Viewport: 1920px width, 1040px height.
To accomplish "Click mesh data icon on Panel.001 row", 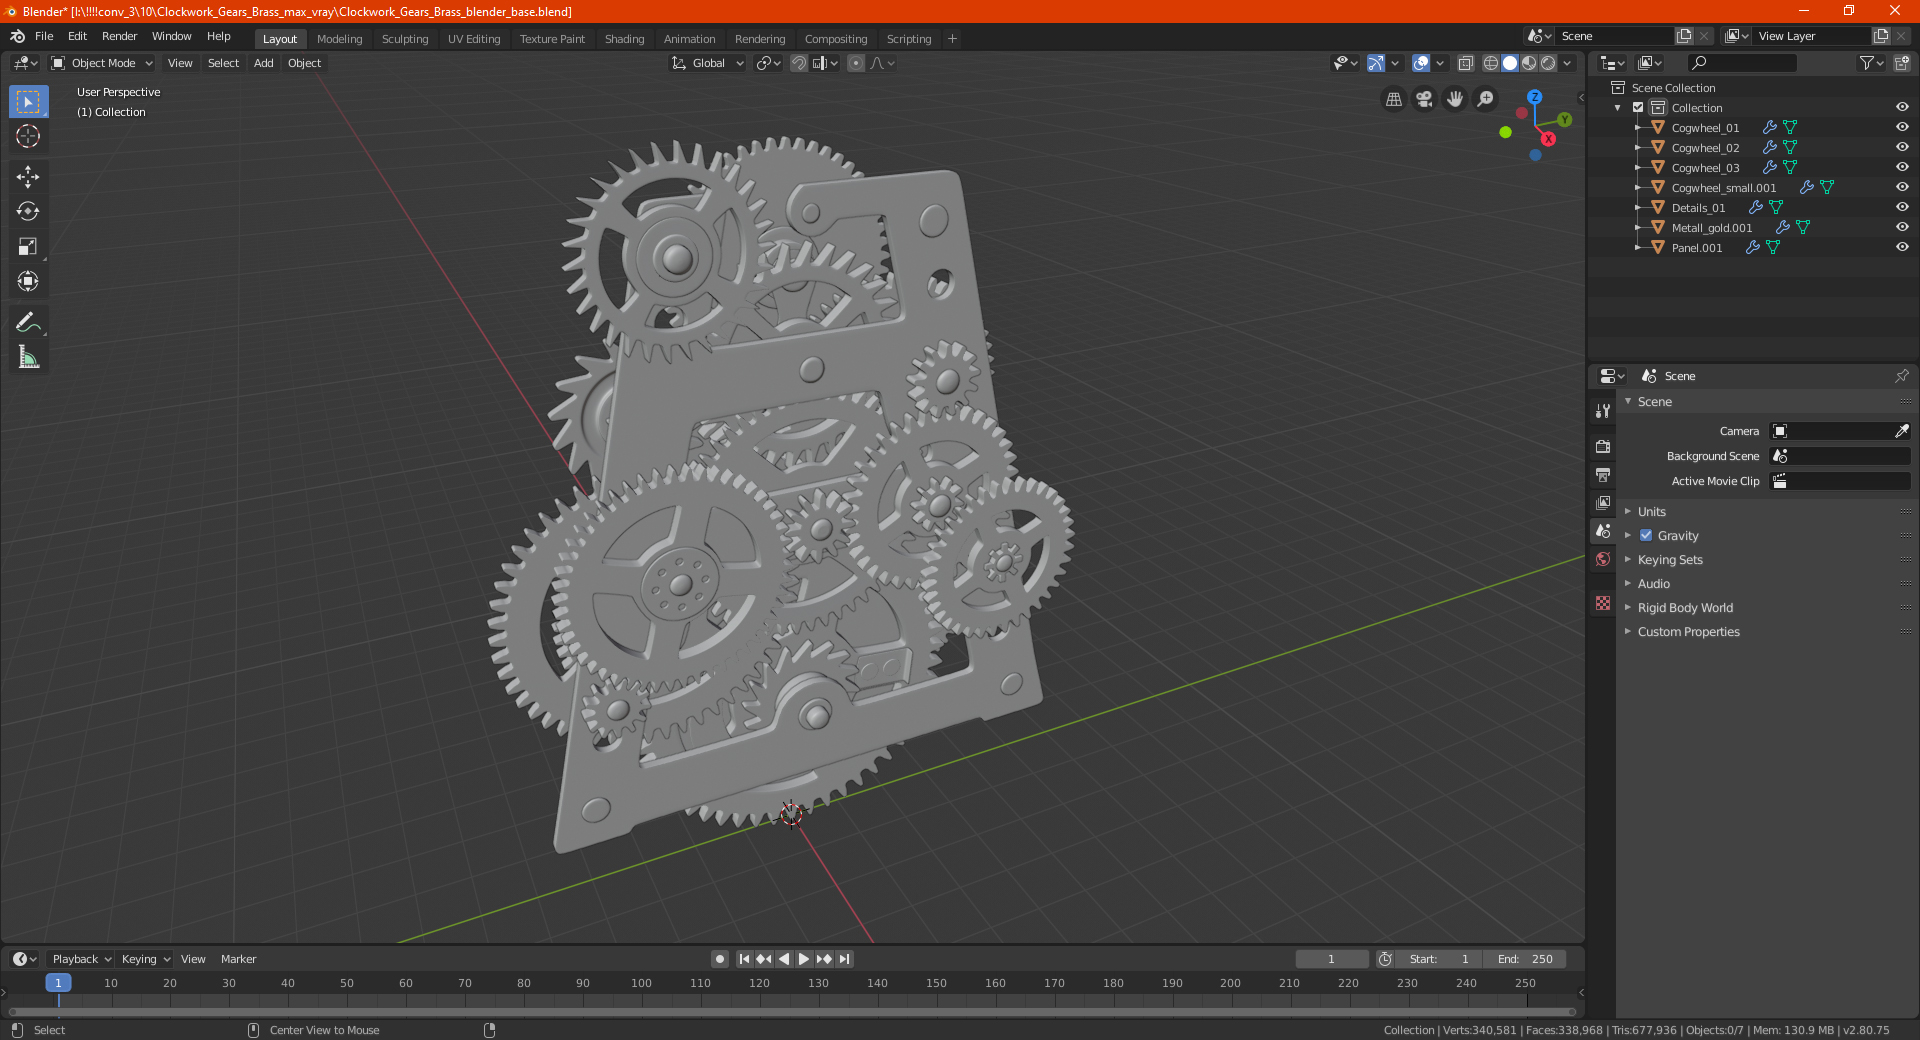I will (1772, 248).
